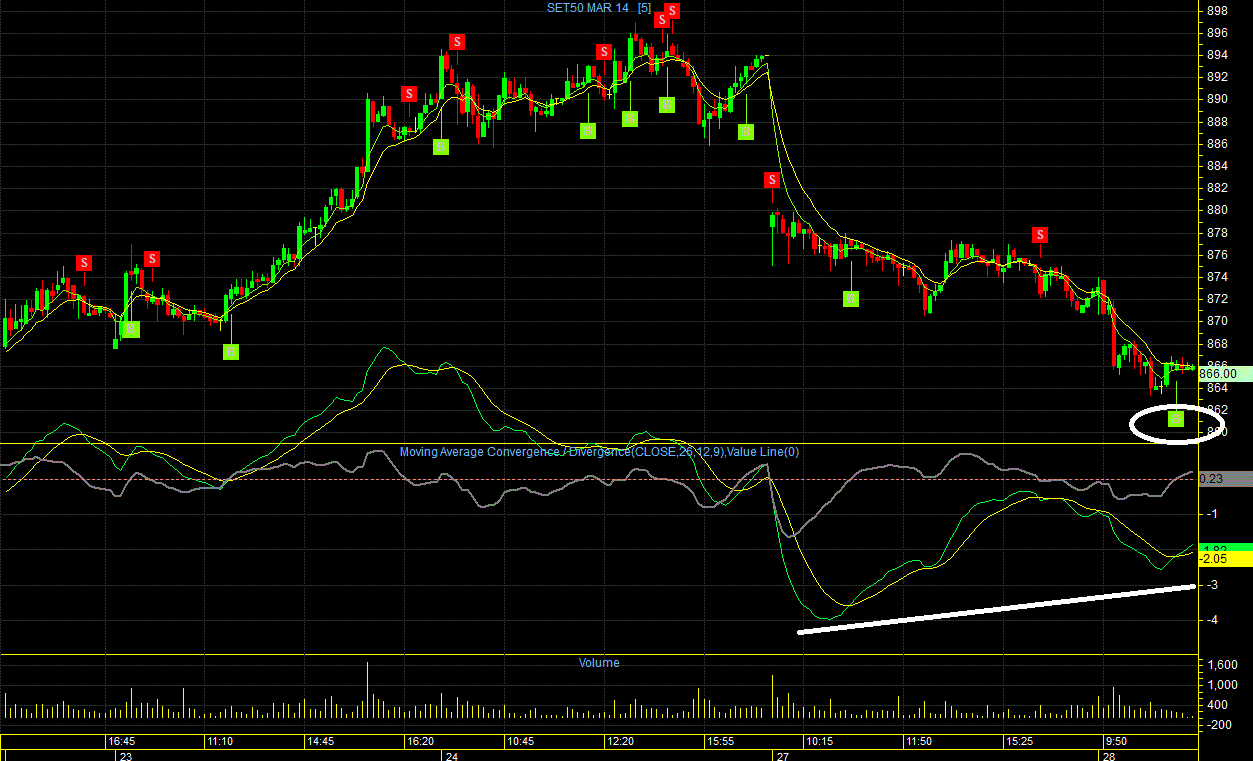Click the -1 MACD axis label

click(1212, 514)
